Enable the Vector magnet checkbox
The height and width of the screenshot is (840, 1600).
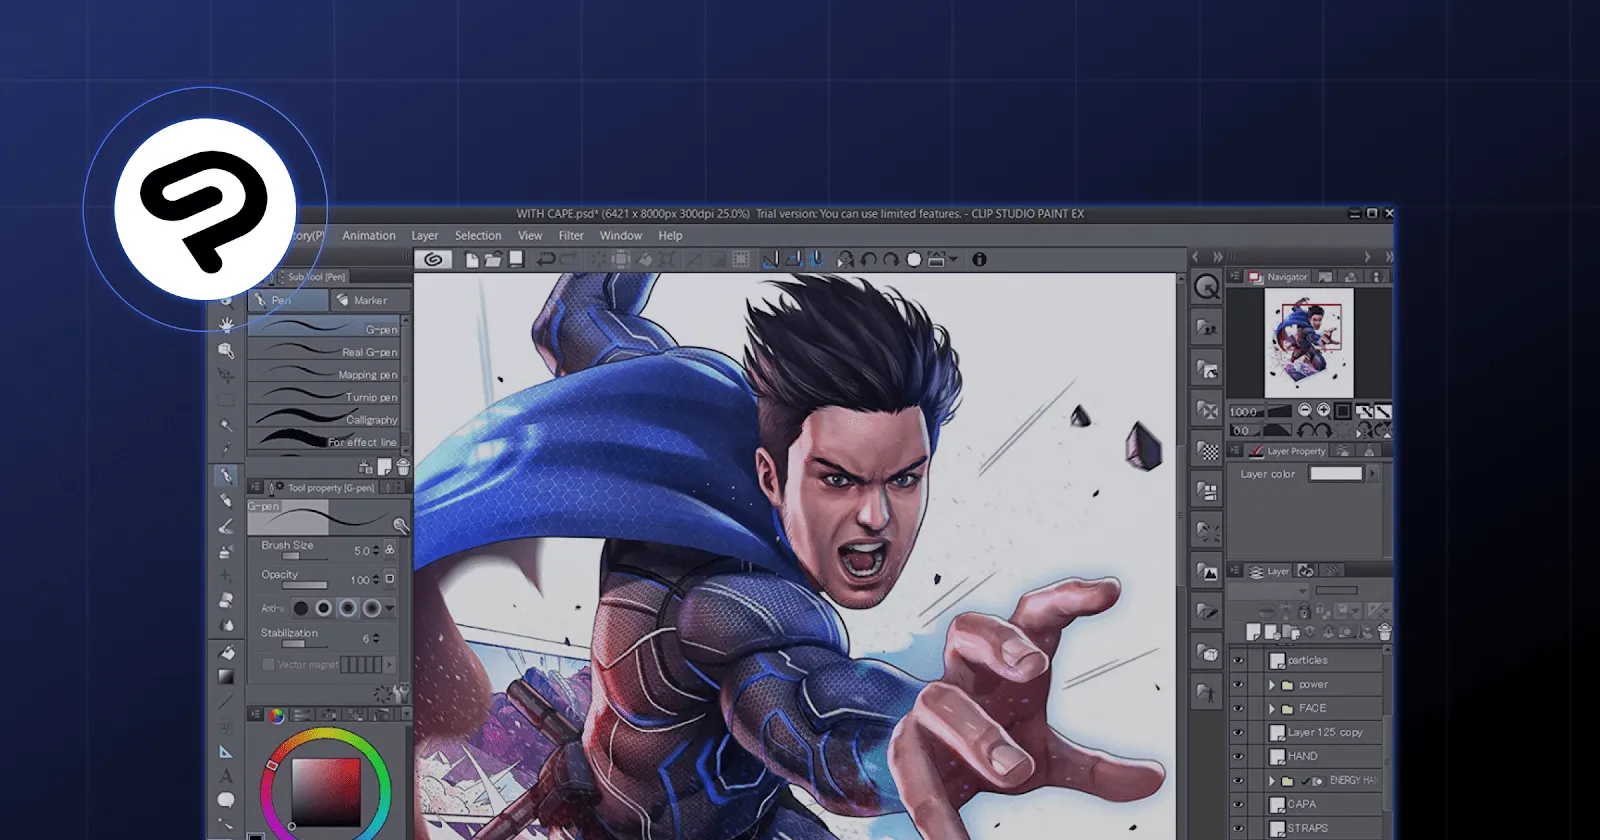pos(268,664)
